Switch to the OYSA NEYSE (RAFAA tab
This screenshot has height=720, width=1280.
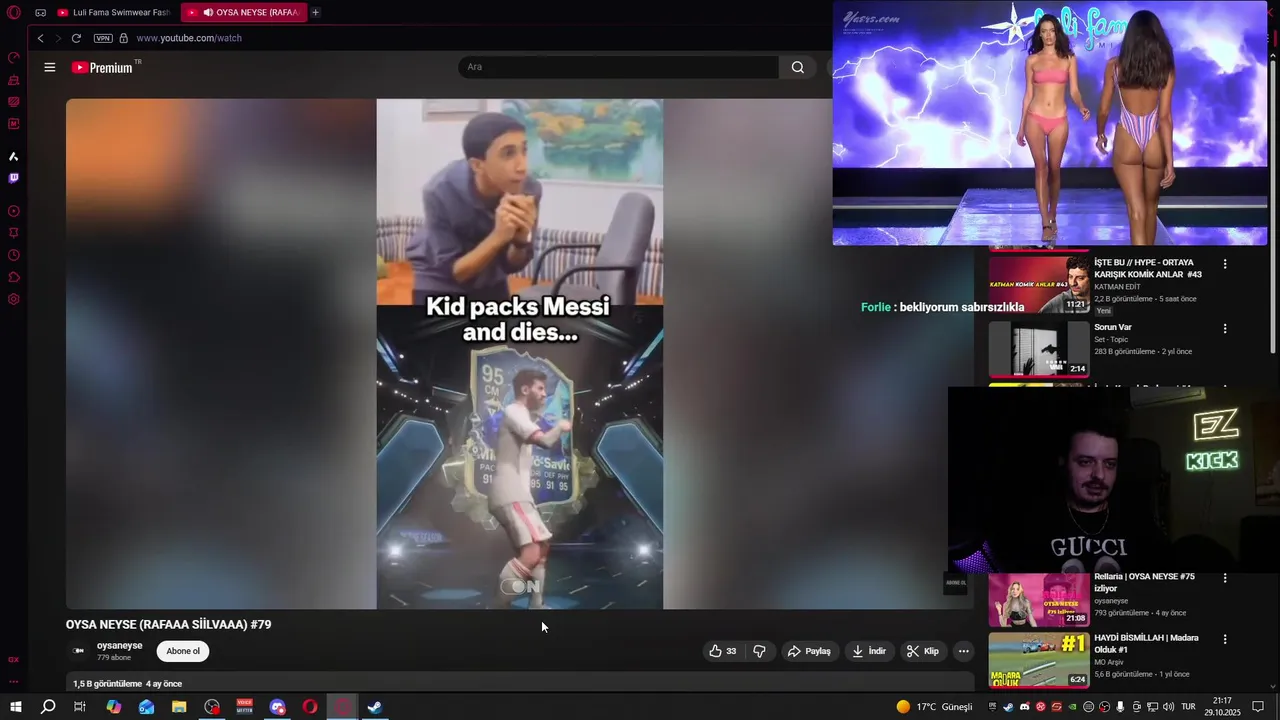(245, 13)
